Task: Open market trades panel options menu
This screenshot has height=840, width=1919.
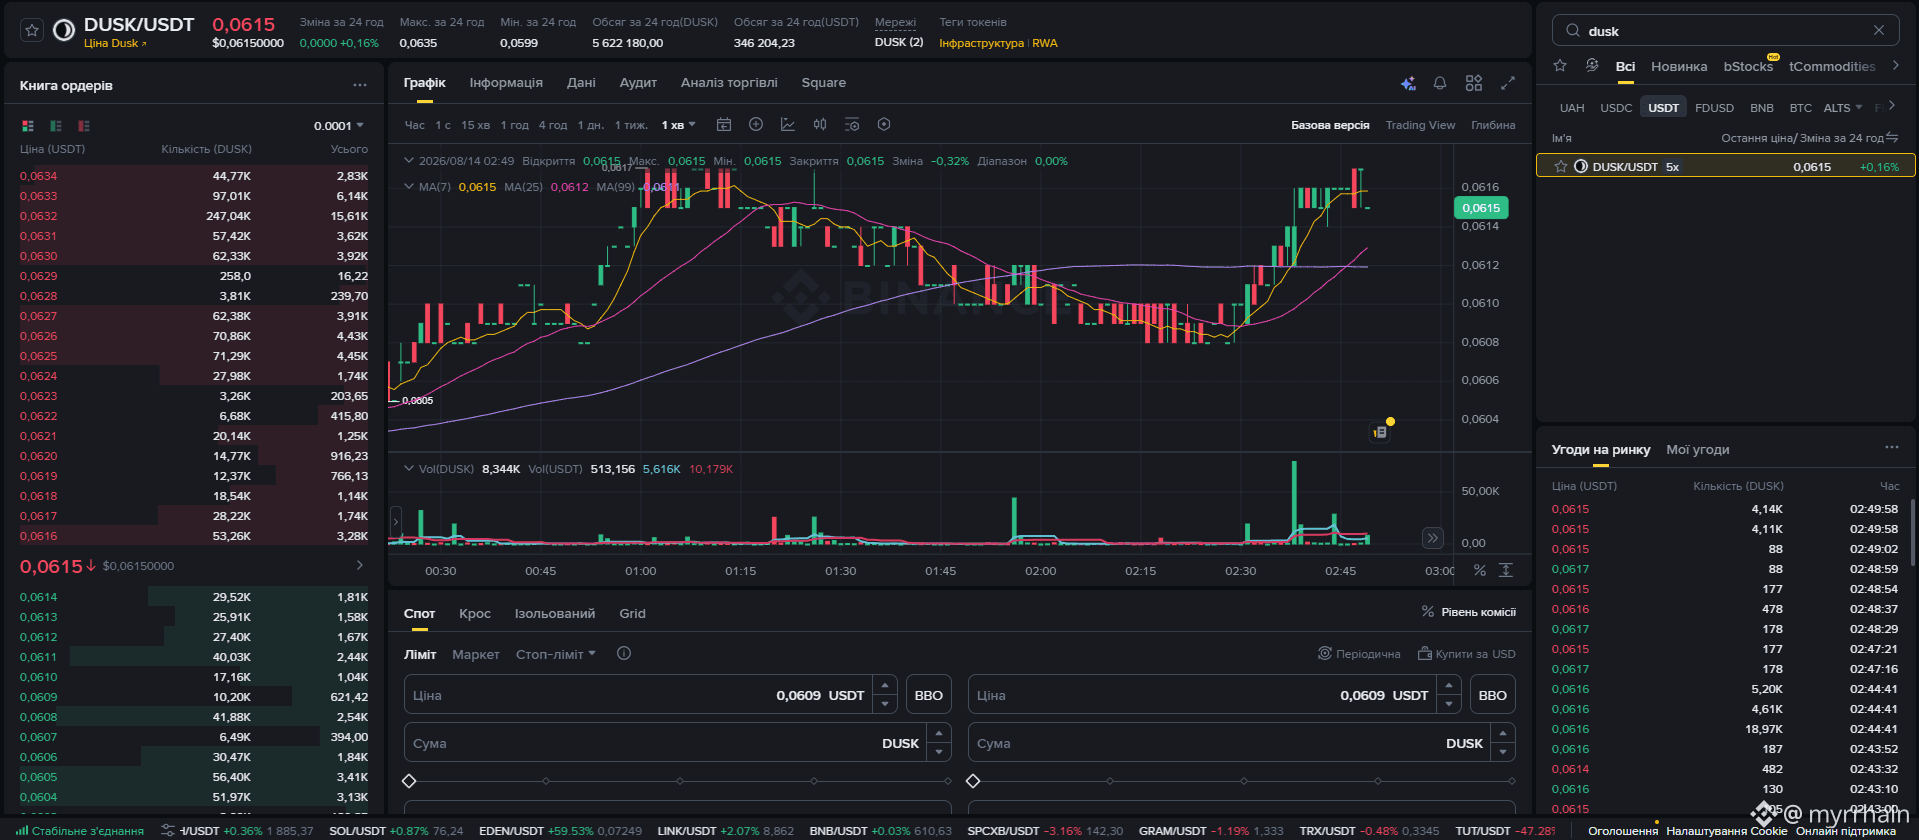Action: 1892,448
